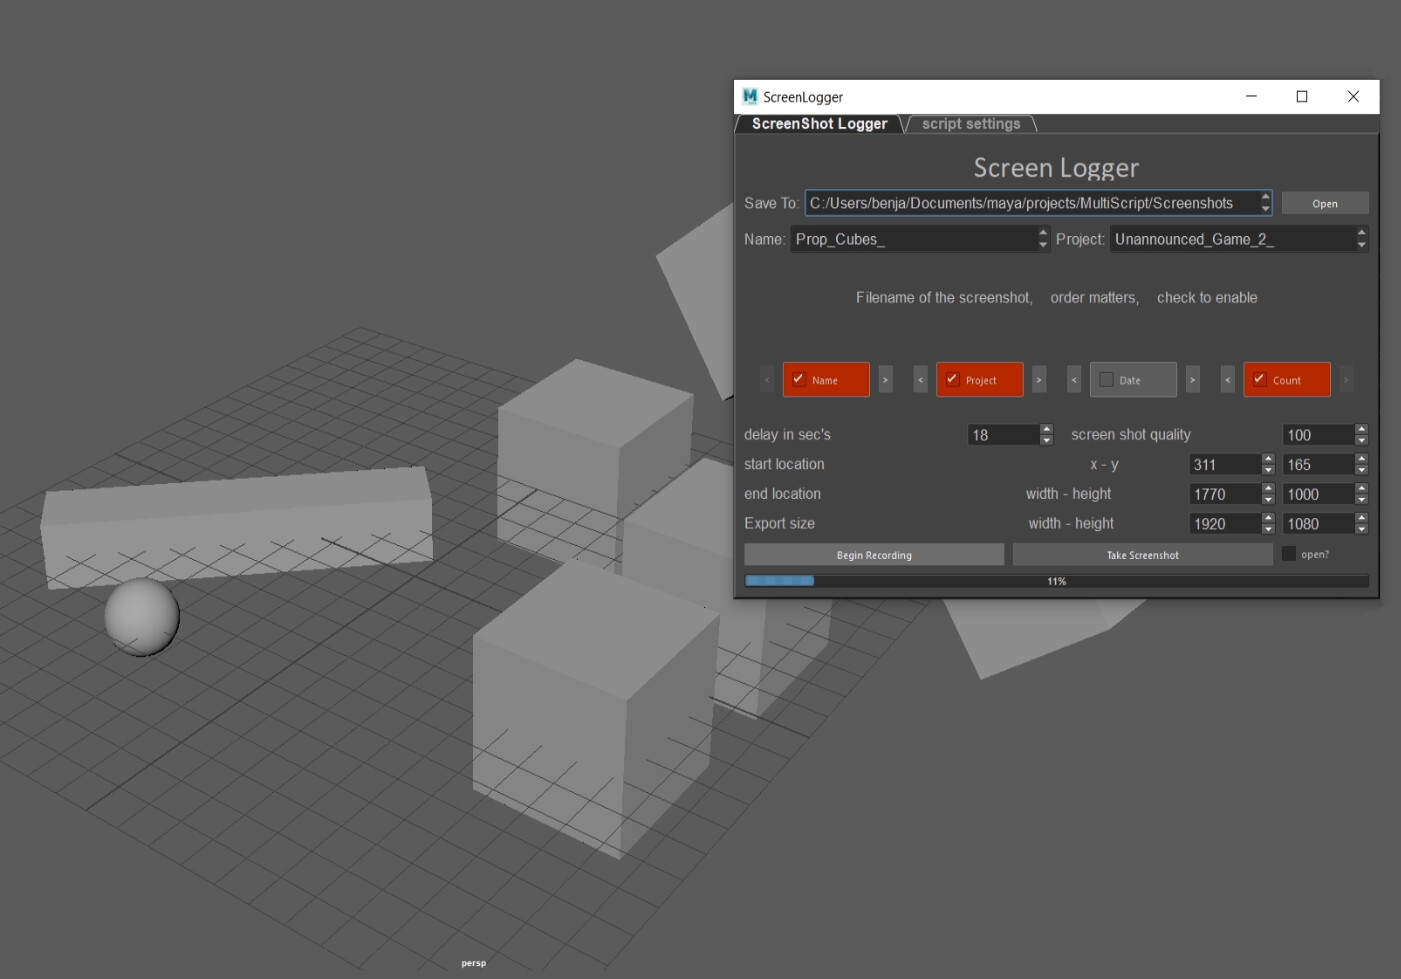Click the 11% progress bar
Screen dimensions: 1401x979
click(1055, 578)
